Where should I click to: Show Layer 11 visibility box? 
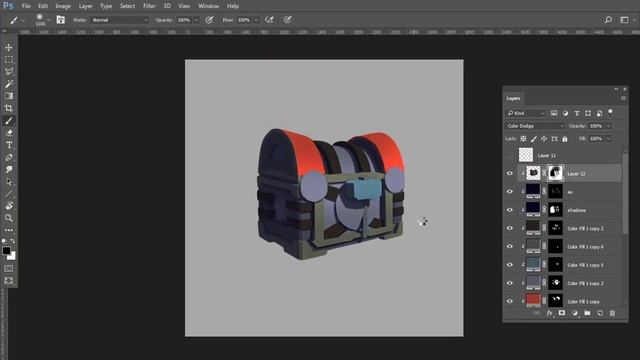pyautogui.click(x=510, y=155)
